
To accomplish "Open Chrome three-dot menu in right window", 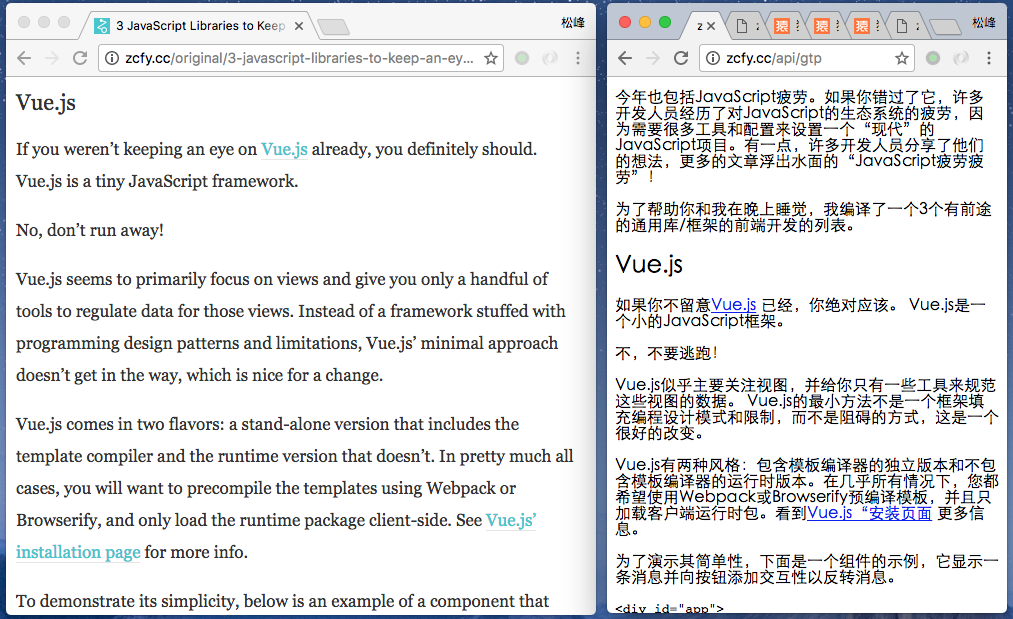I will [989, 58].
